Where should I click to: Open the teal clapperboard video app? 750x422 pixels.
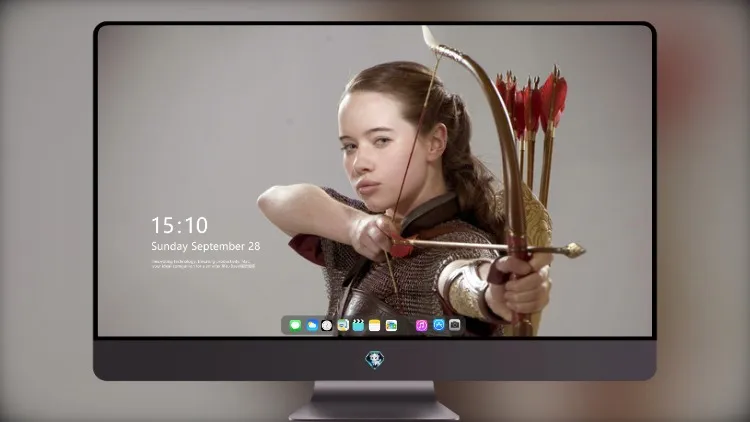click(358, 325)
